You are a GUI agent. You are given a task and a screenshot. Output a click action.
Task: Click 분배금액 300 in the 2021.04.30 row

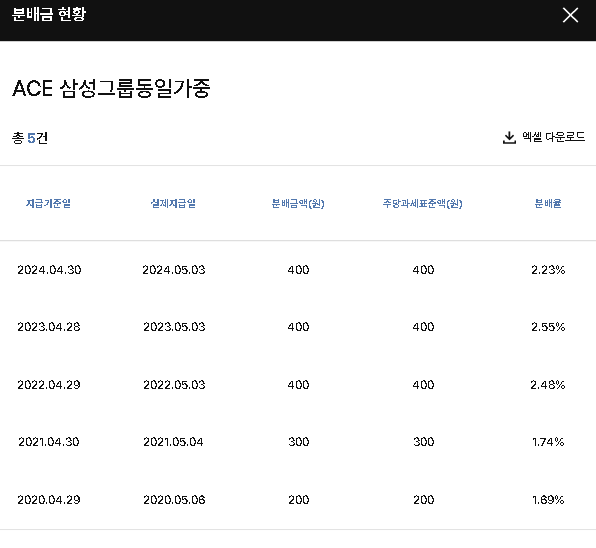(298, 442)
